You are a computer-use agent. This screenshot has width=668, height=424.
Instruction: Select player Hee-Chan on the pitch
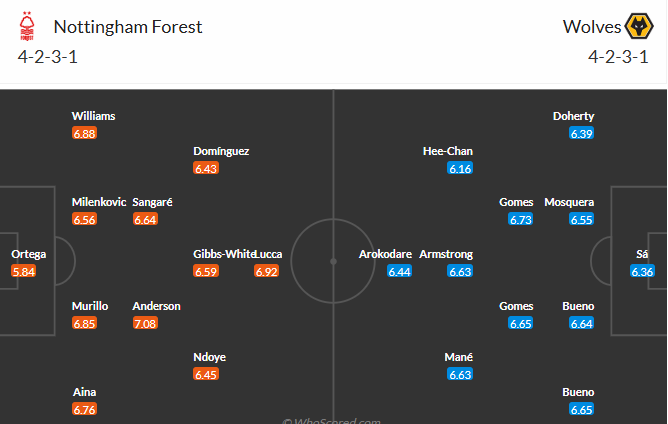click(447, 151)
